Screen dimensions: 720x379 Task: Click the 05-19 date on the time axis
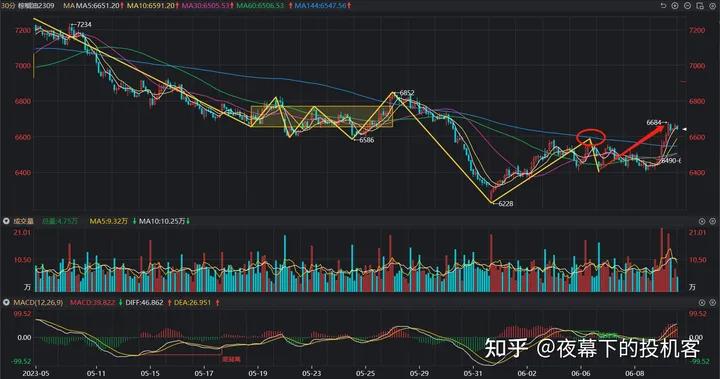tap(258, 373)
